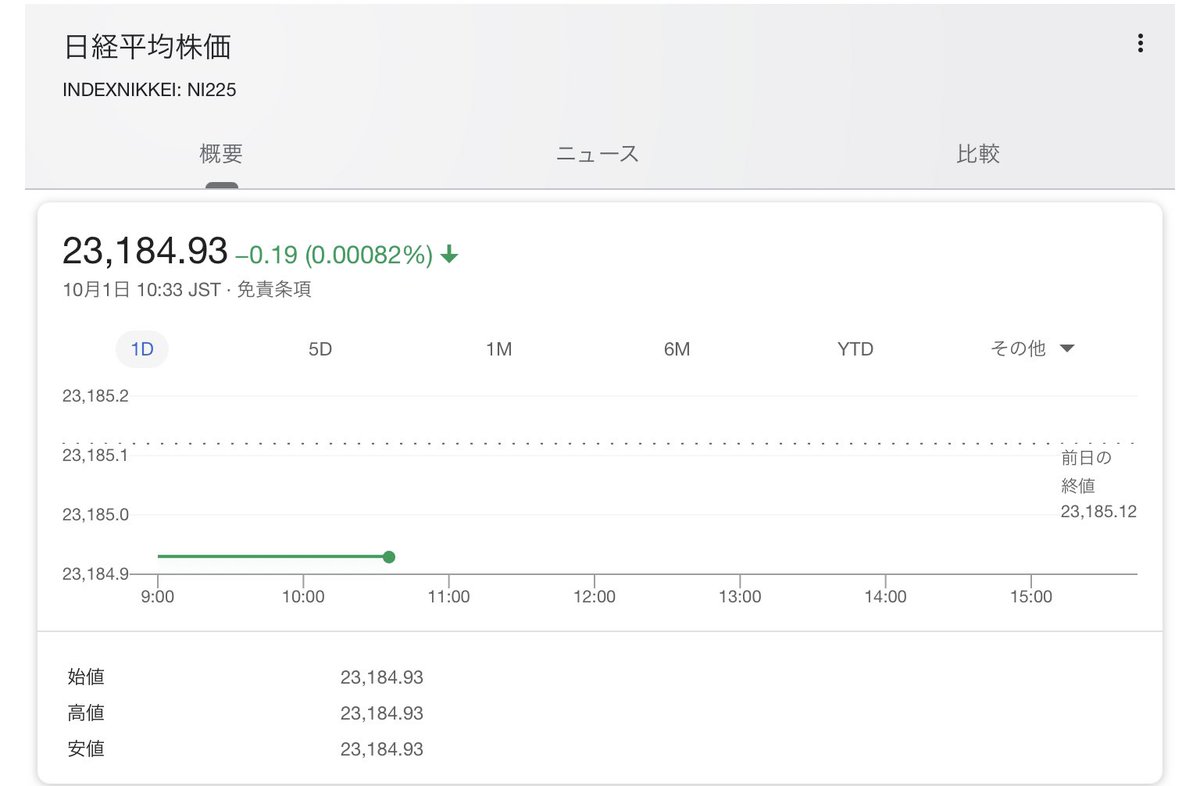This screenshot has height=786, width=1200.
Task: Click the current price 23,184.93
Action: [145, 251]
